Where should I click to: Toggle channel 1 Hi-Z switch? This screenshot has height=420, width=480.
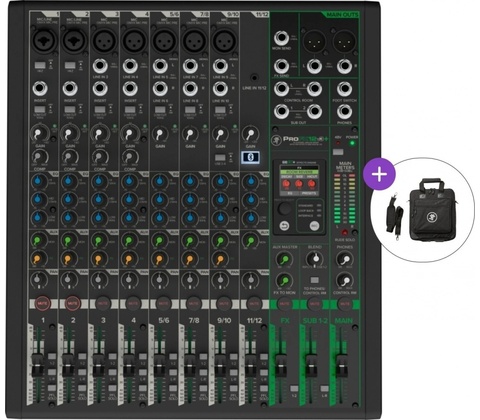[40, 65]
